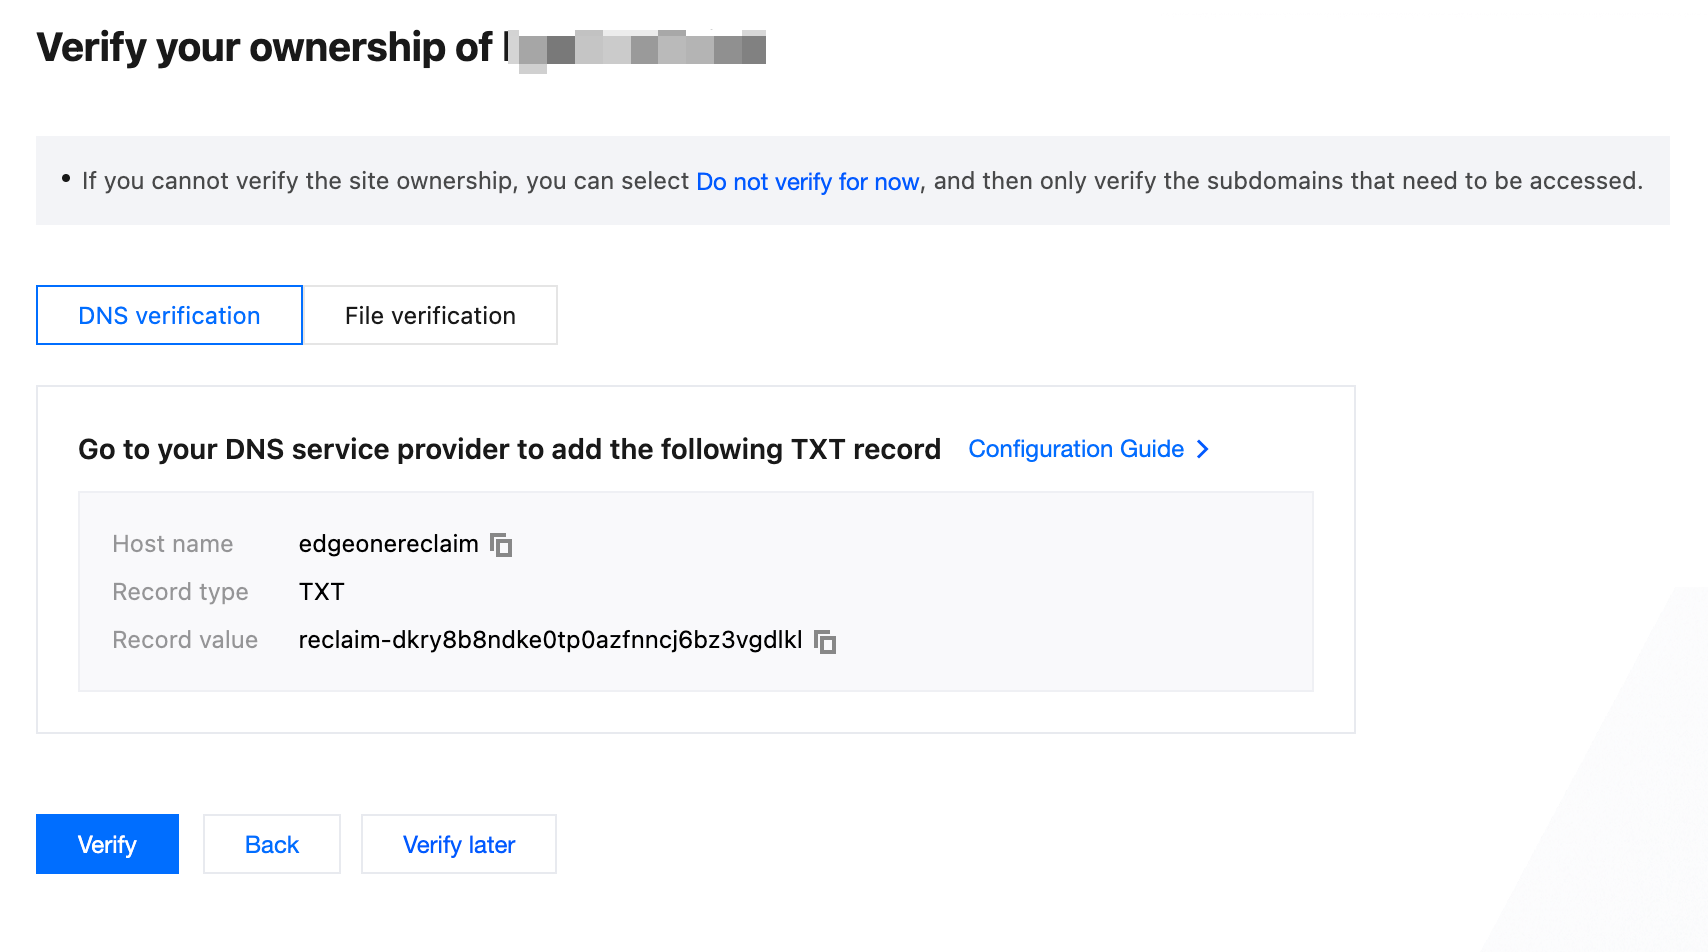This screenshot has width=1708, height=952.
Task: Click the "Record type" field label
Action: pyautogui.click(x=180, y=592)
